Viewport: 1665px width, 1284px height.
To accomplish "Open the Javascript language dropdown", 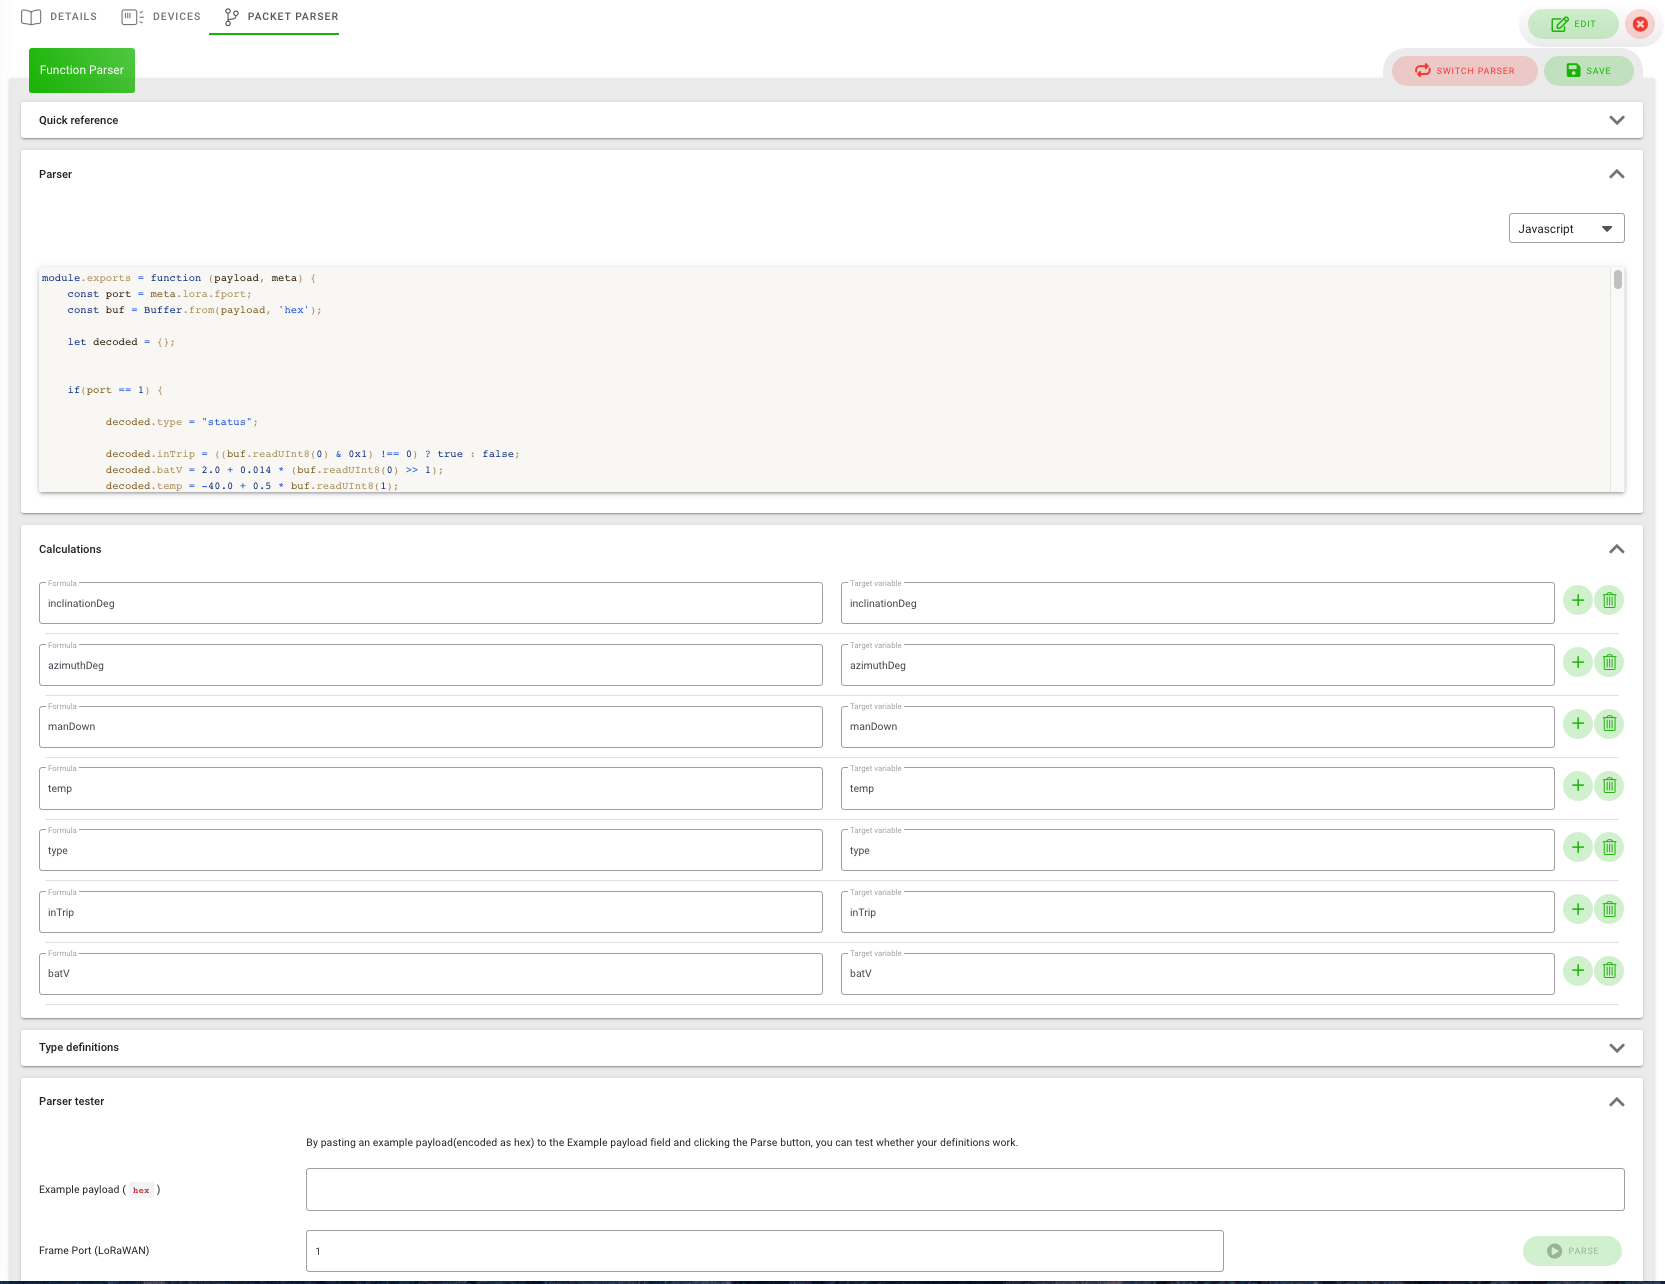I will pyautogui.click(x=1566, y=229).
